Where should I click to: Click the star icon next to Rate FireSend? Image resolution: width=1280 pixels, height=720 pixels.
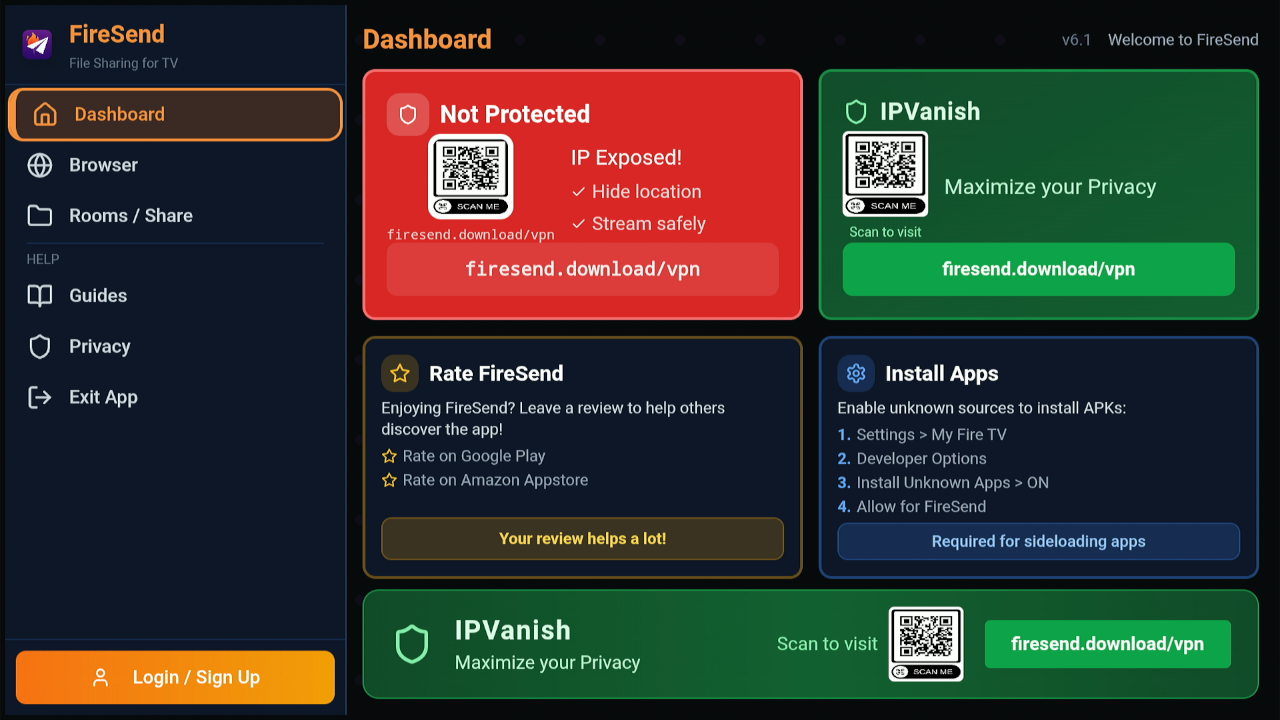(x=400, y=373)
